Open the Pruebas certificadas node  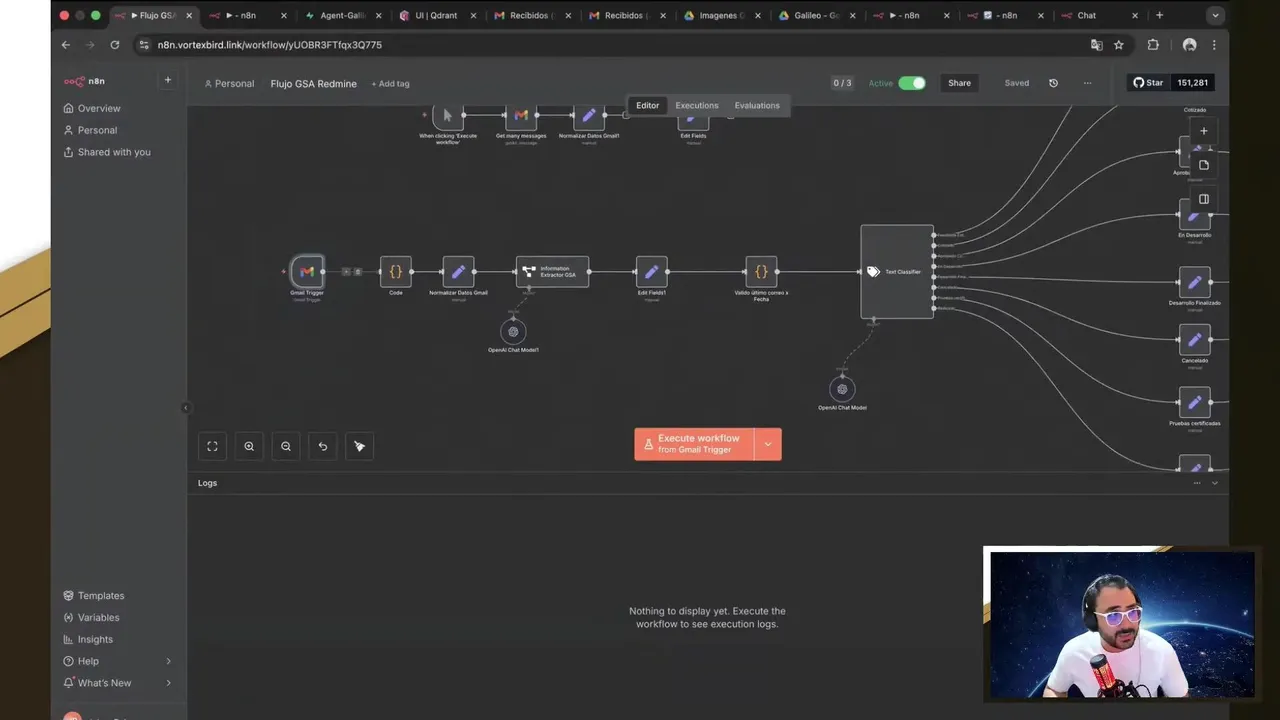[1194, 403]
